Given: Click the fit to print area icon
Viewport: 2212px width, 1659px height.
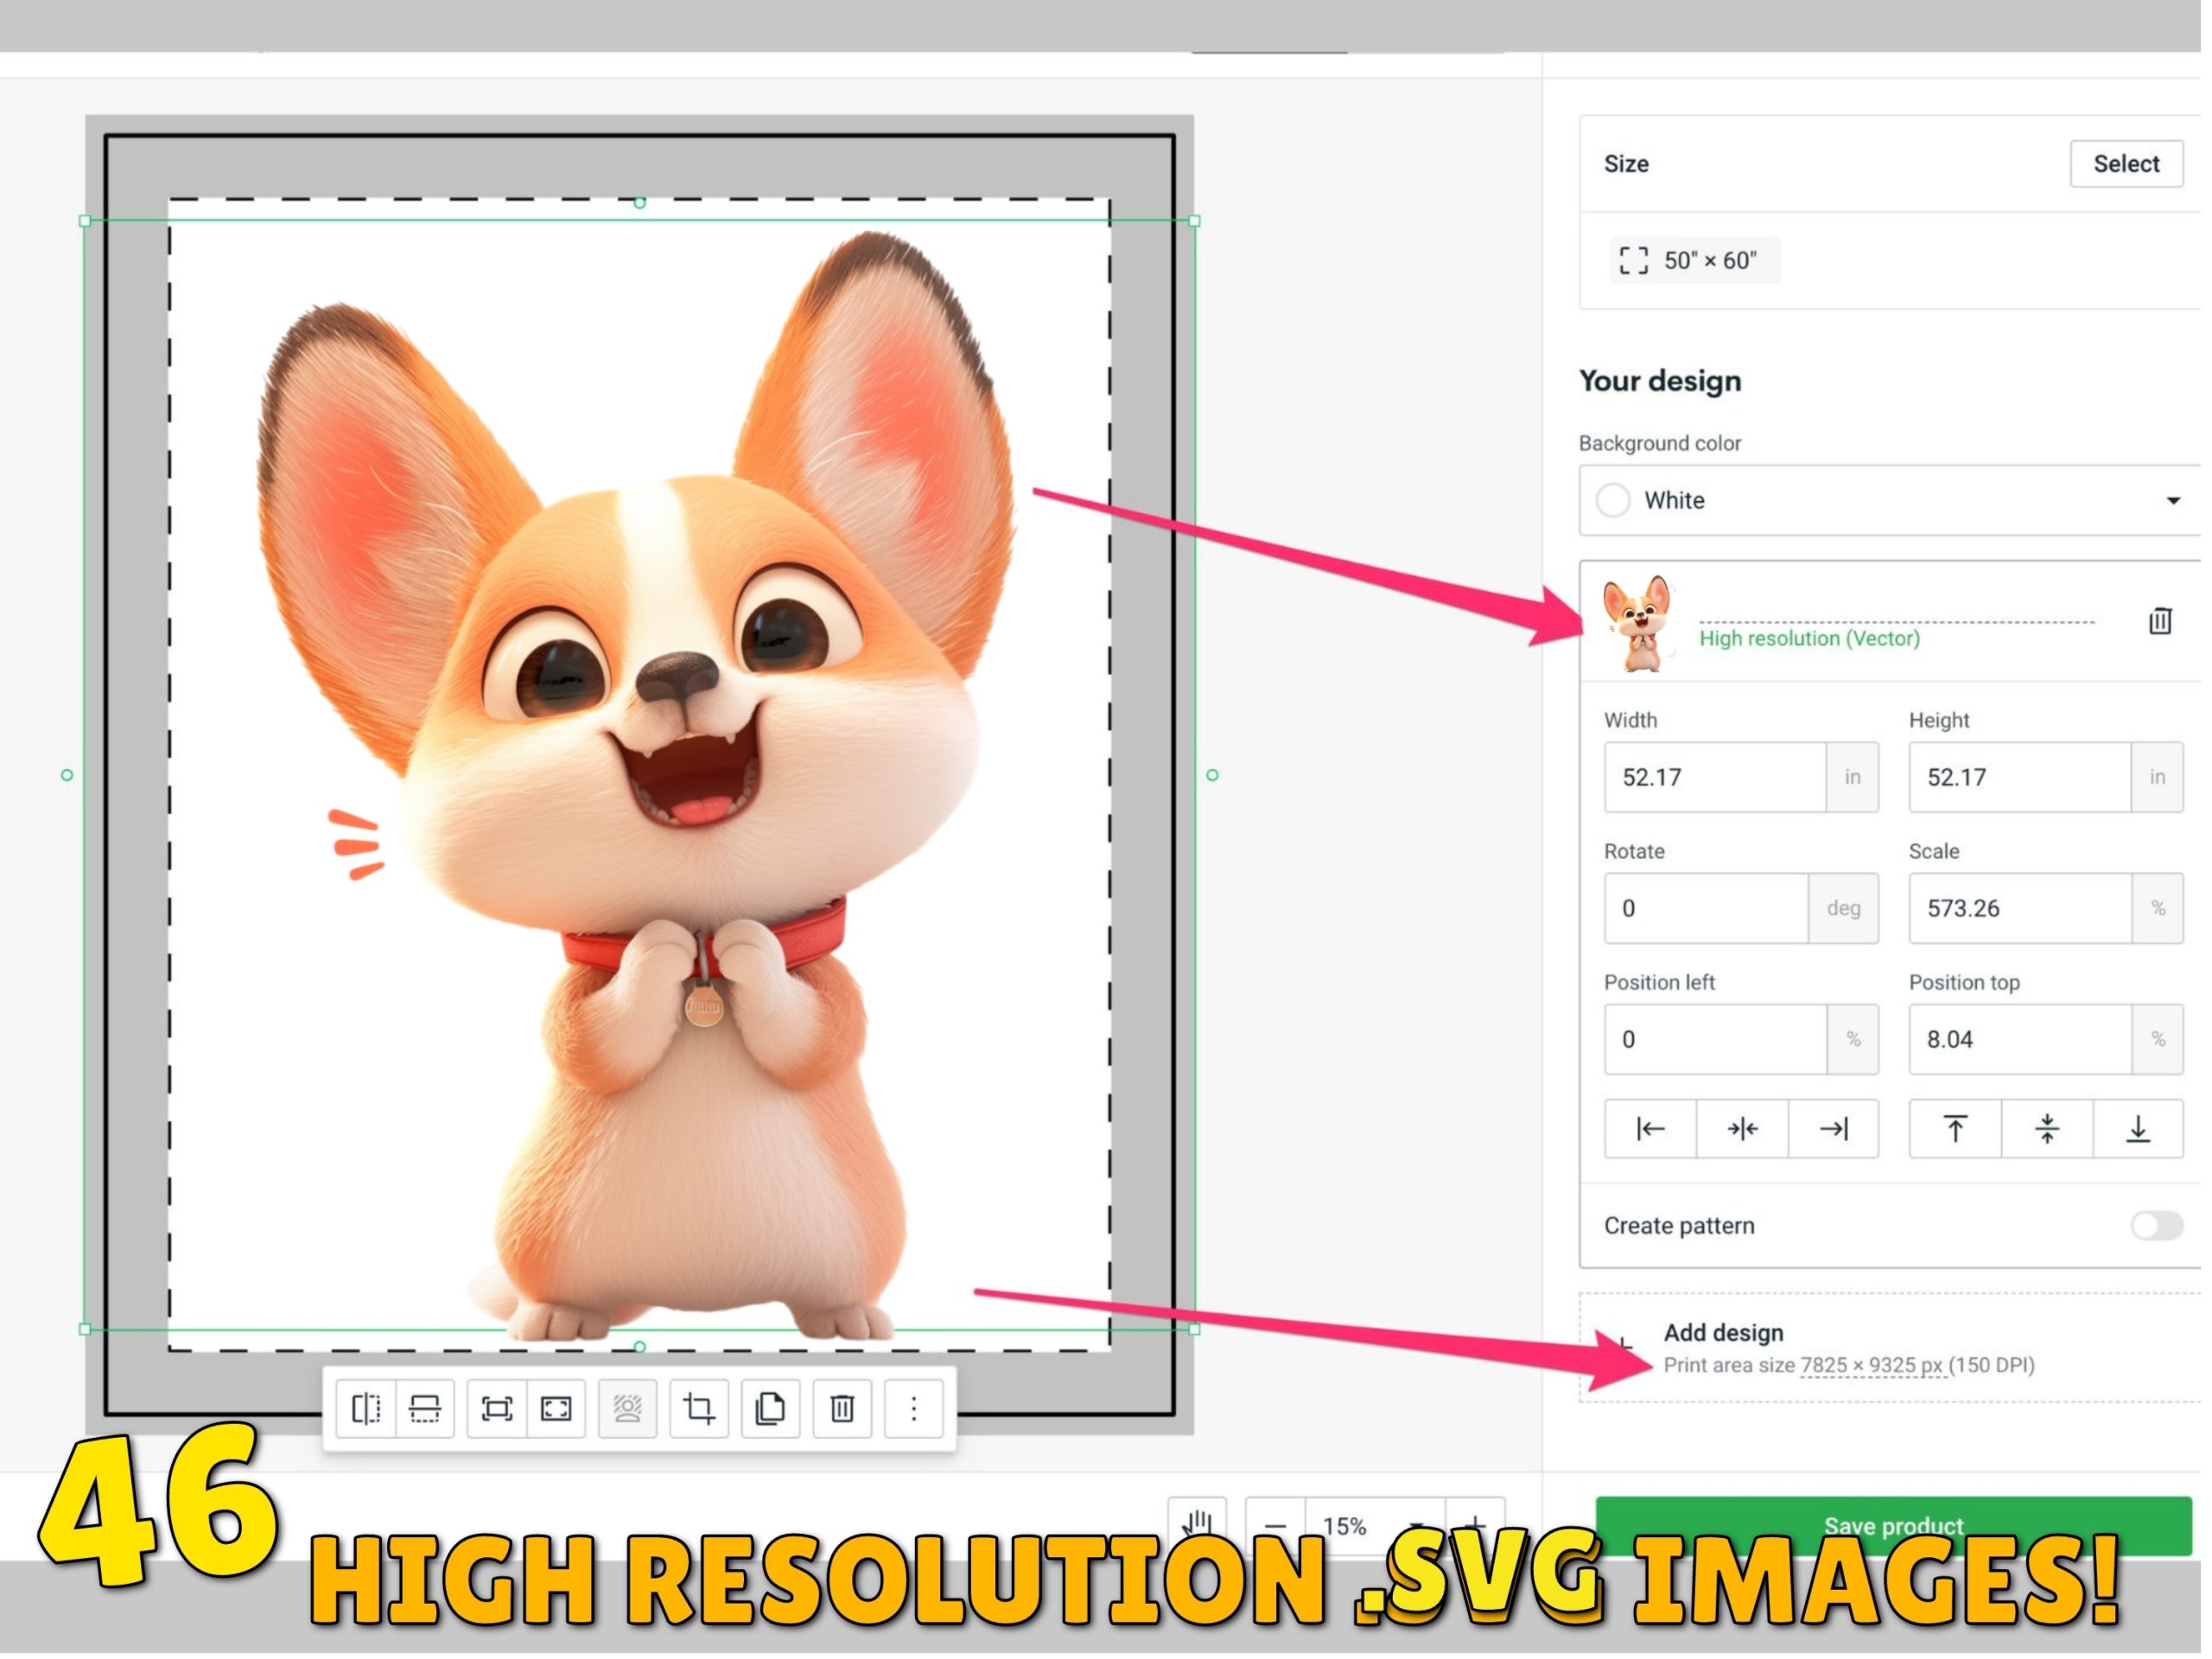Looking at the screenshot, I should 497,1411.
